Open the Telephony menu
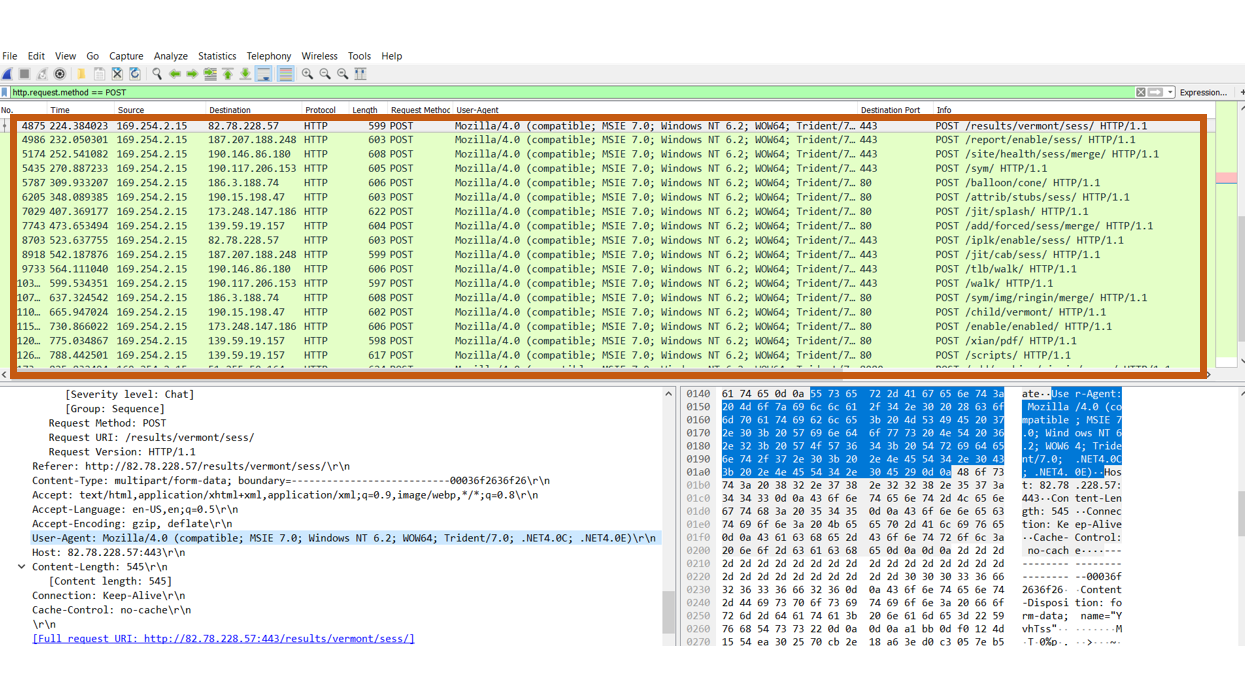This screenshot has height=699, width=1245. point(269,56)
